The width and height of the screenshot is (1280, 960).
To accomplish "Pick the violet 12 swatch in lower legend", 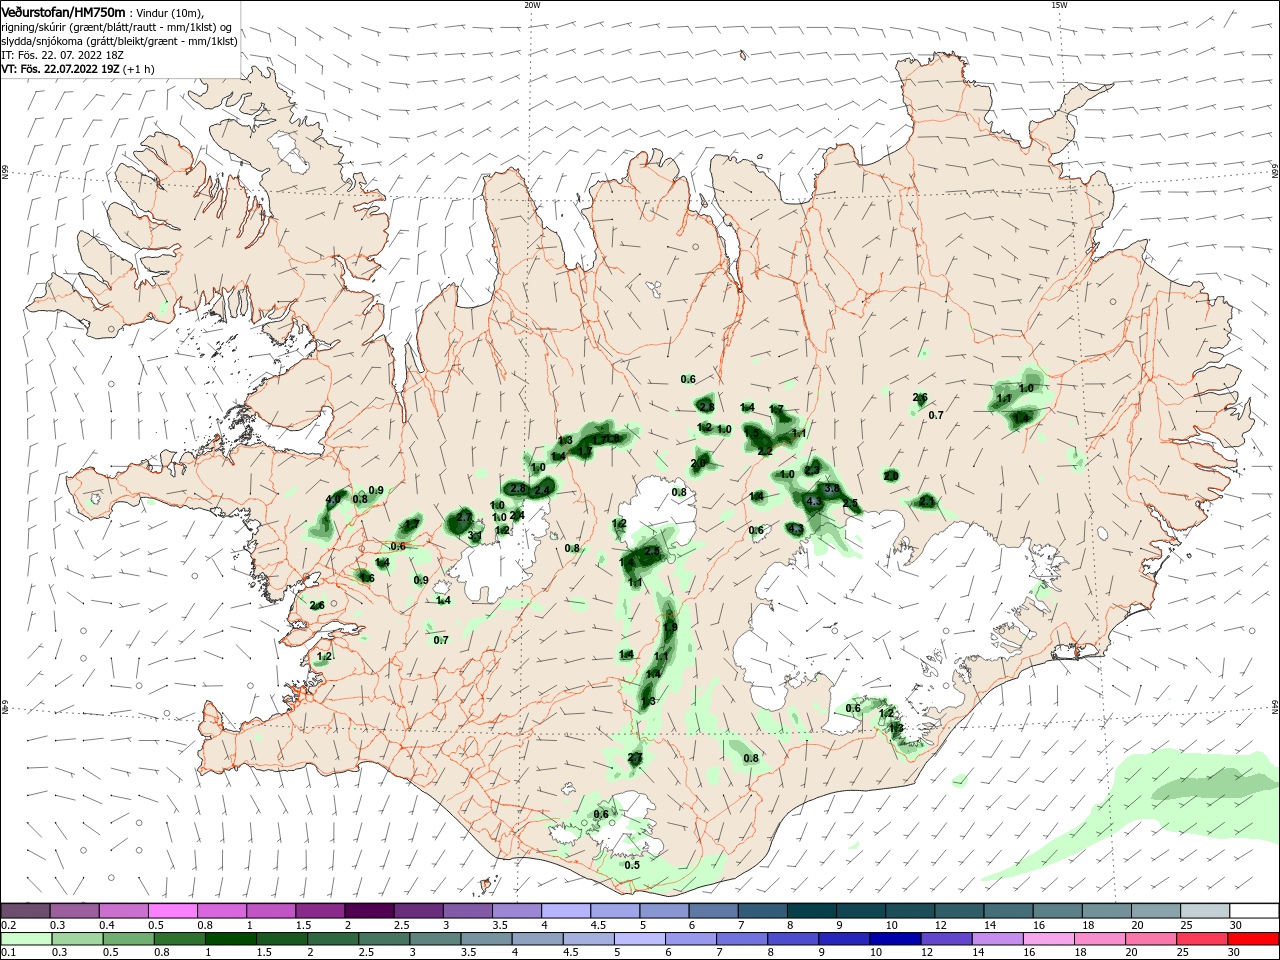I will [945, 939].
